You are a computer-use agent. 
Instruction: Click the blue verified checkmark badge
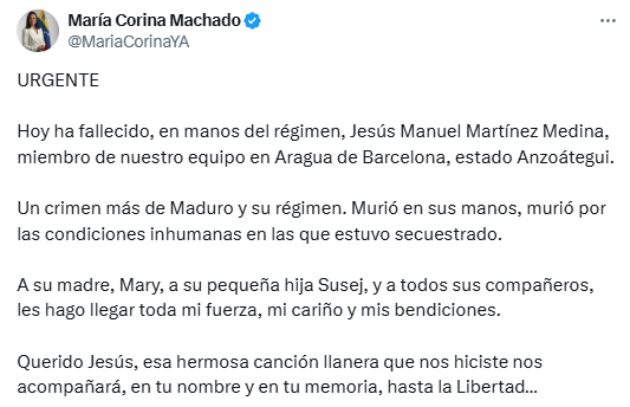(253, 20)
